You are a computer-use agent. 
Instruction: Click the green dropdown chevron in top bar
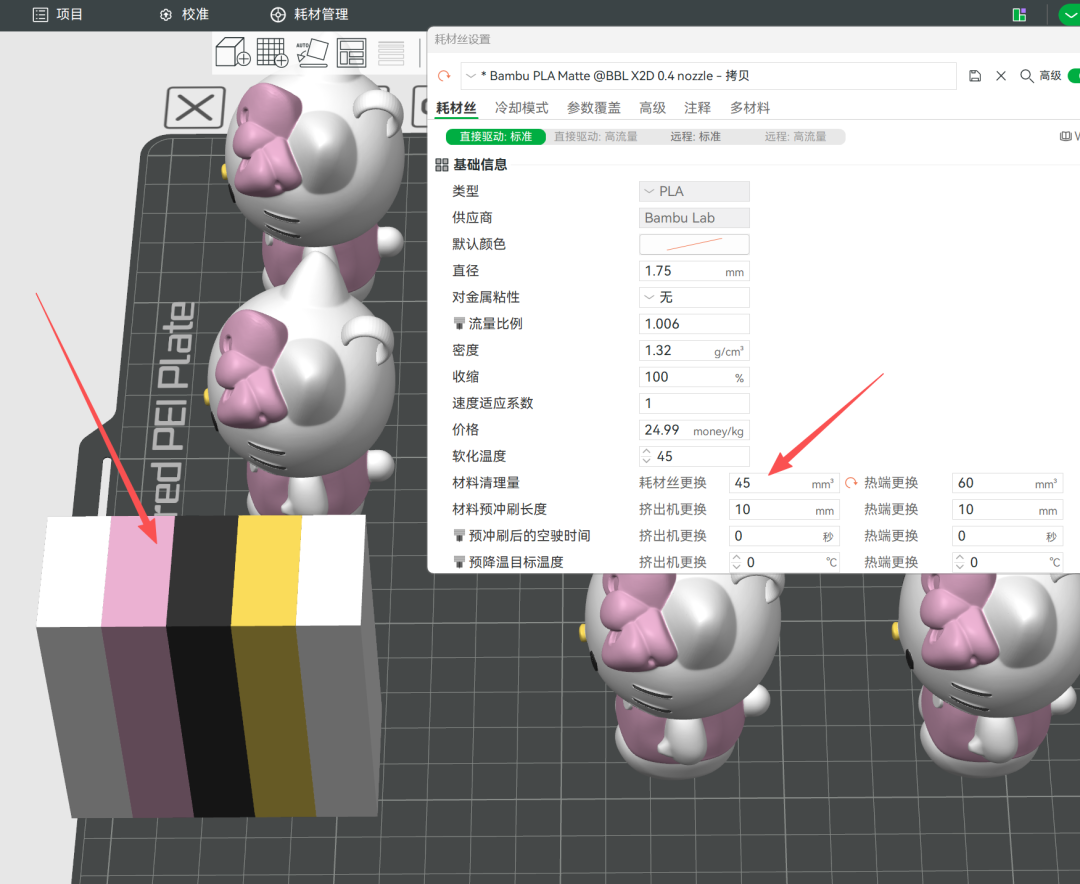click(1070, 14)
